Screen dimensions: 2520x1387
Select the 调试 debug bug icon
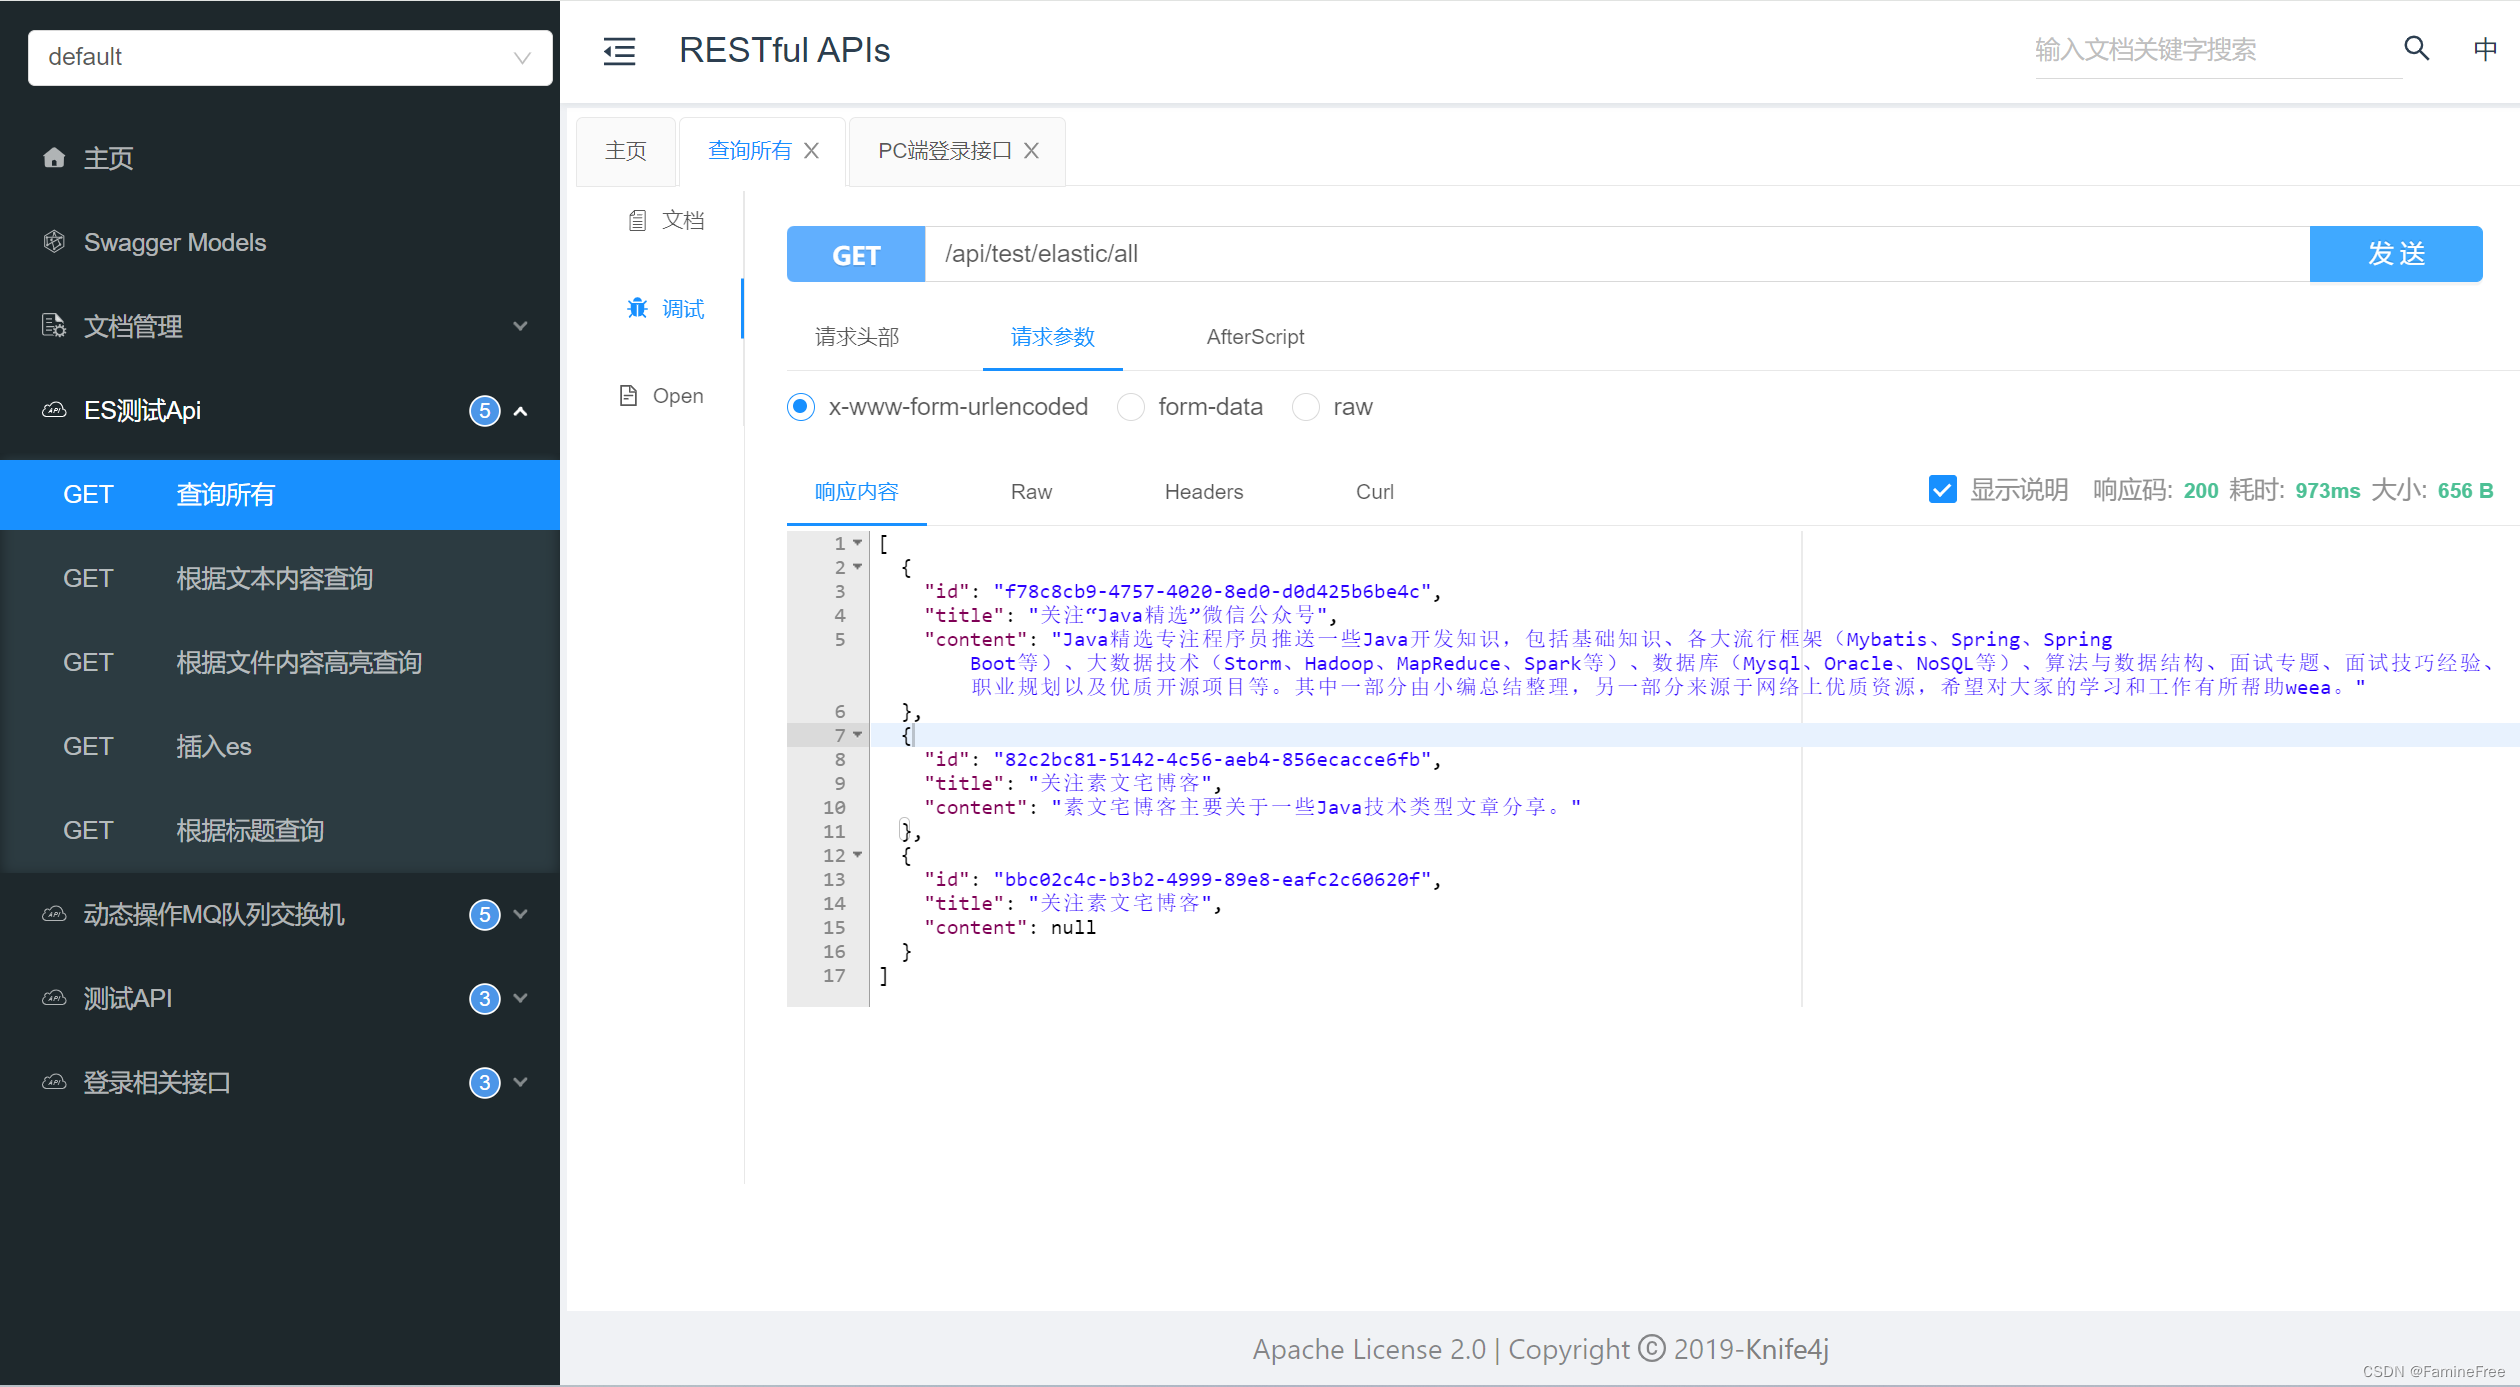[637, 308]
